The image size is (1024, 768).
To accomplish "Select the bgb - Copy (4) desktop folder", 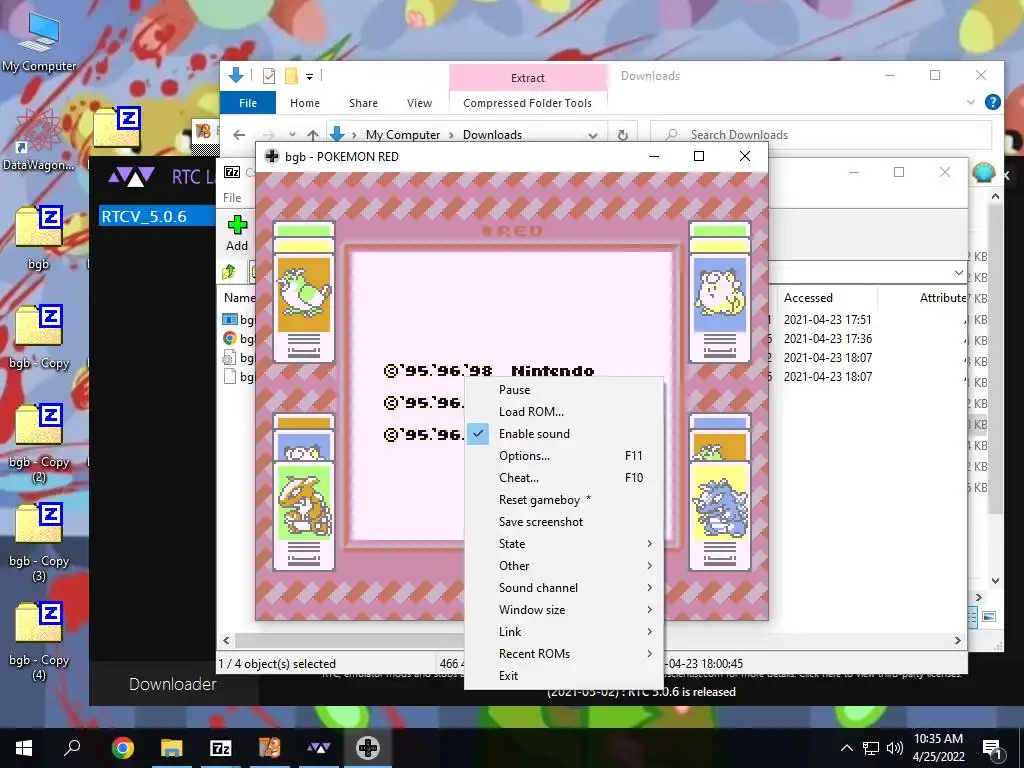I will click(x=39, y=641).
